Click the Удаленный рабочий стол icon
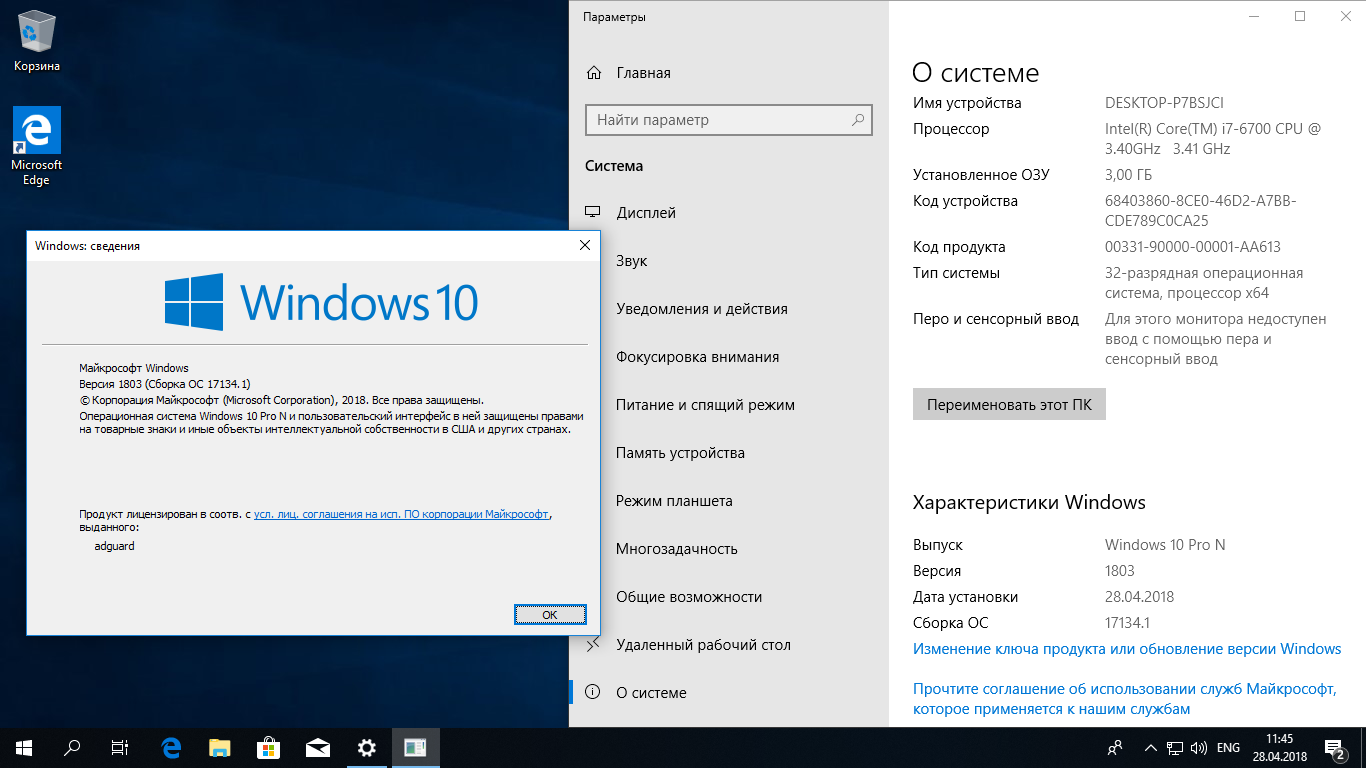 click(x=593, y=645)
